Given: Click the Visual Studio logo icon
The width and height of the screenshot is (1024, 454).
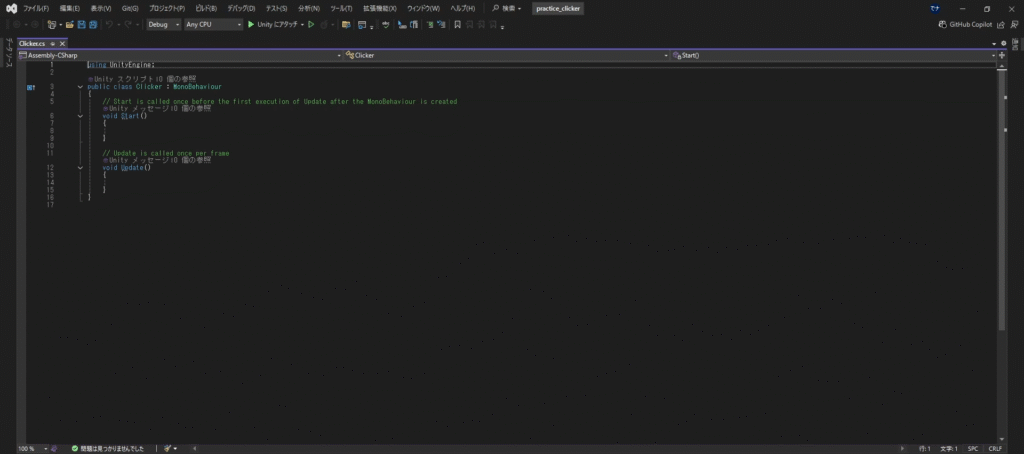Looking at the screenshot, I should [11, 8].
